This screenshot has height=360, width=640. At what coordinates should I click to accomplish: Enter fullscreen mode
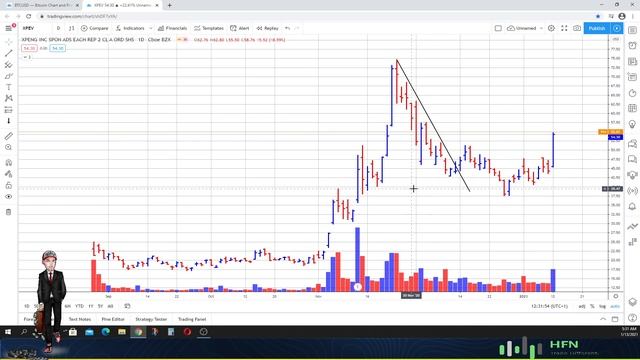click(564, 28)
